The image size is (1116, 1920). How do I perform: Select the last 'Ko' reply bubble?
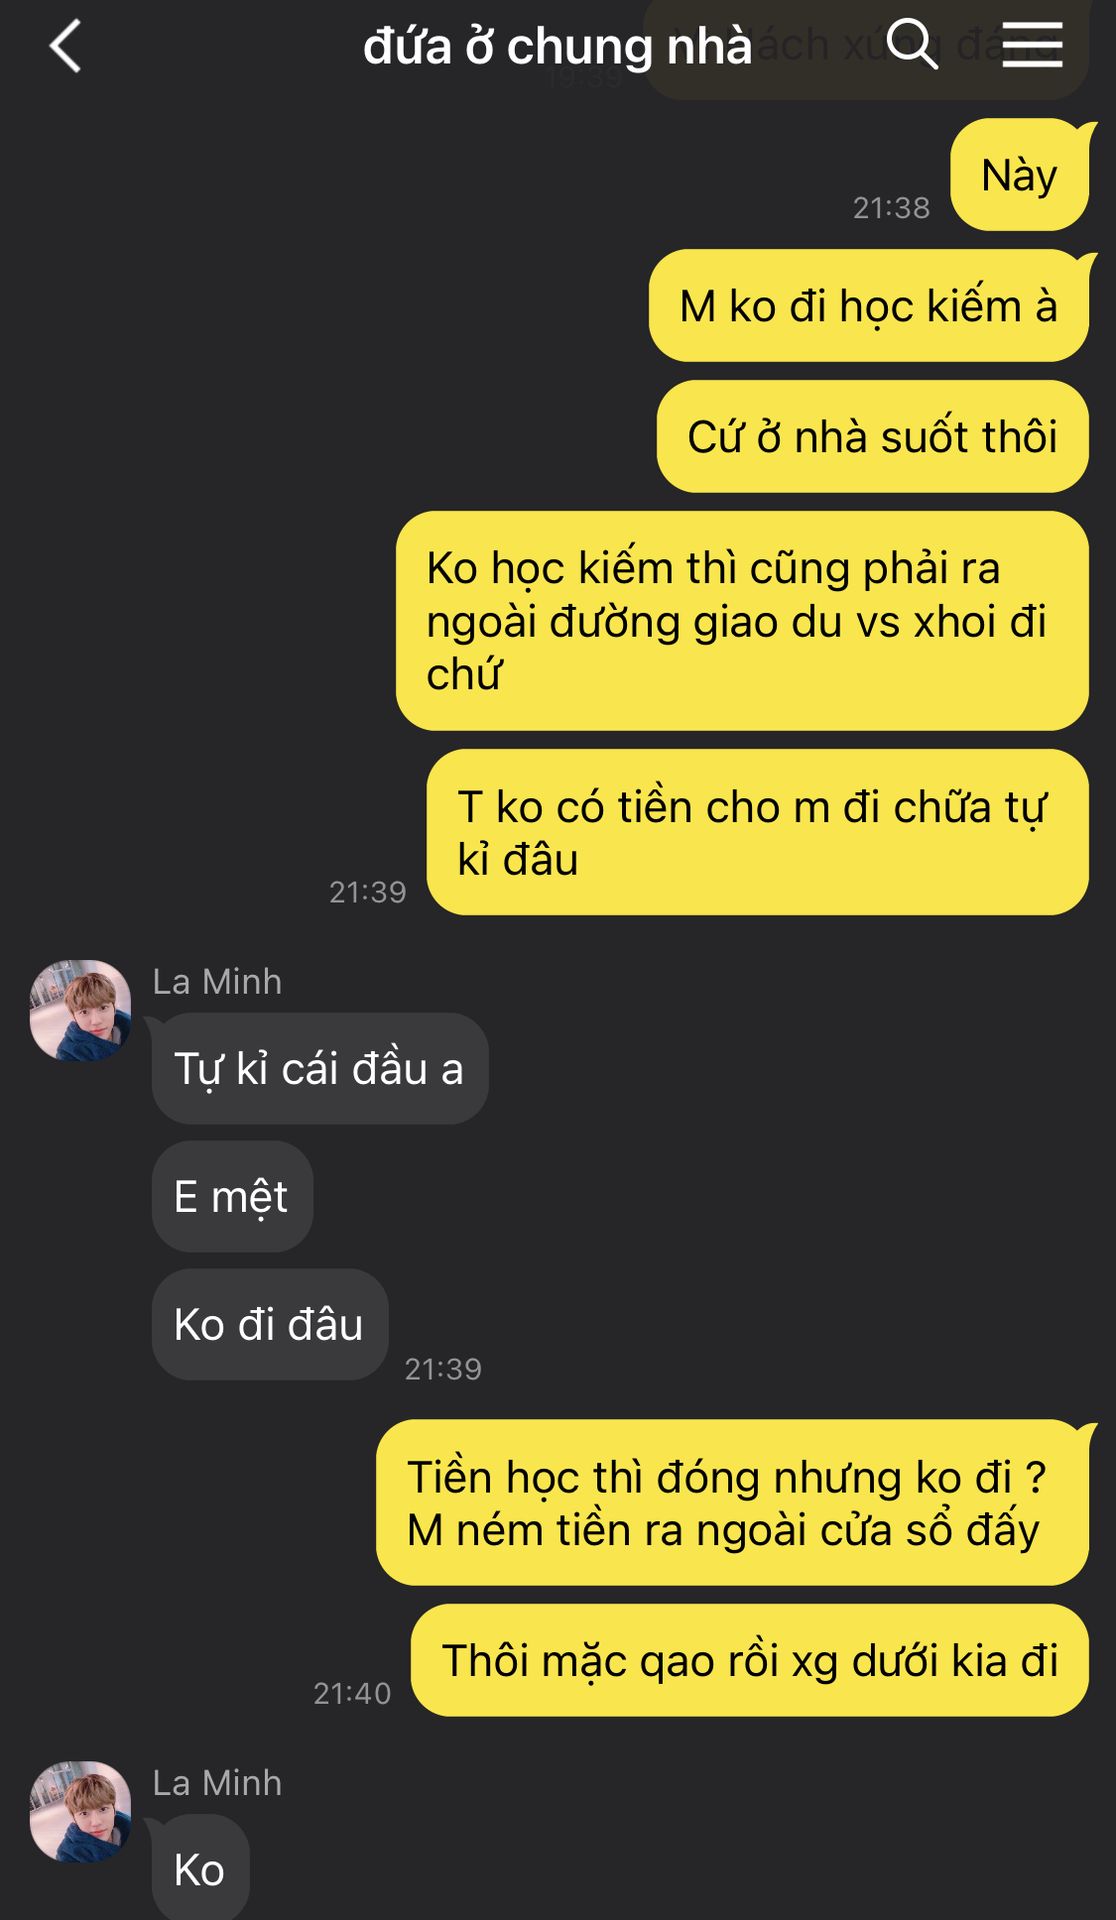pos(200,1868)
